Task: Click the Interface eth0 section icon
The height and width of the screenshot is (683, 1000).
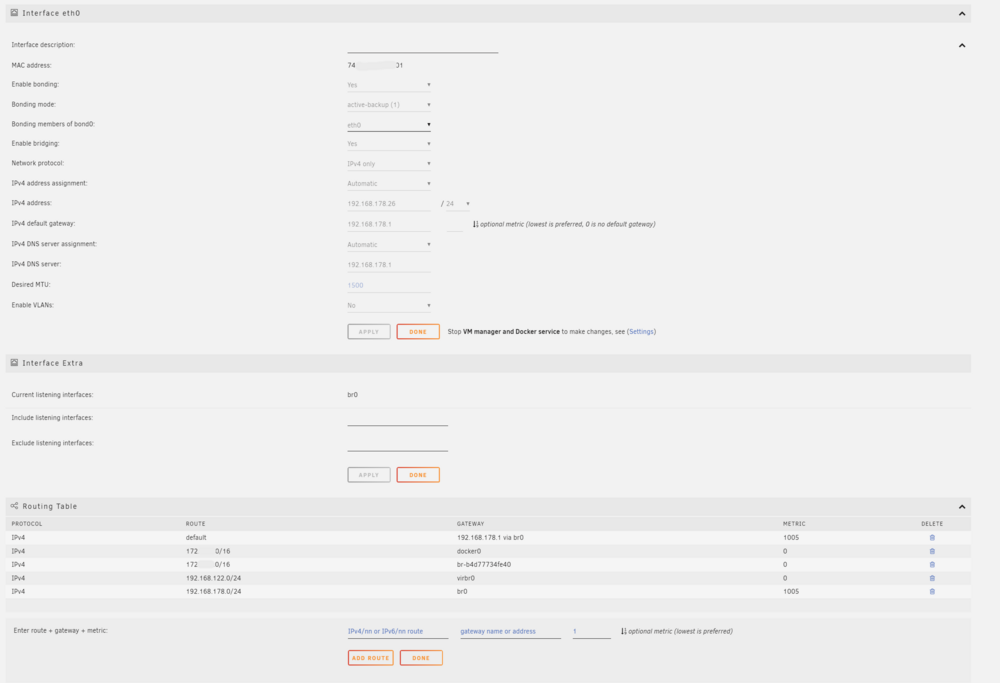Action: tap(14, 13)
